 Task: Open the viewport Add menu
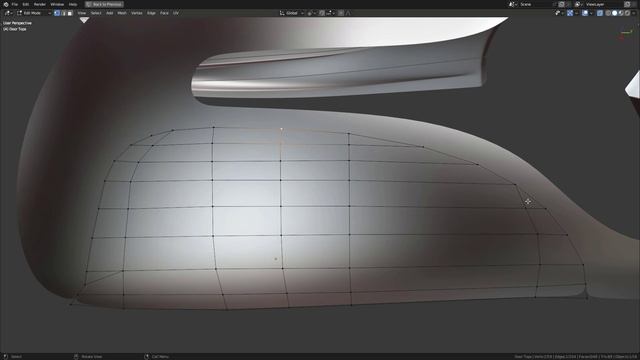(x=109, y=13)
